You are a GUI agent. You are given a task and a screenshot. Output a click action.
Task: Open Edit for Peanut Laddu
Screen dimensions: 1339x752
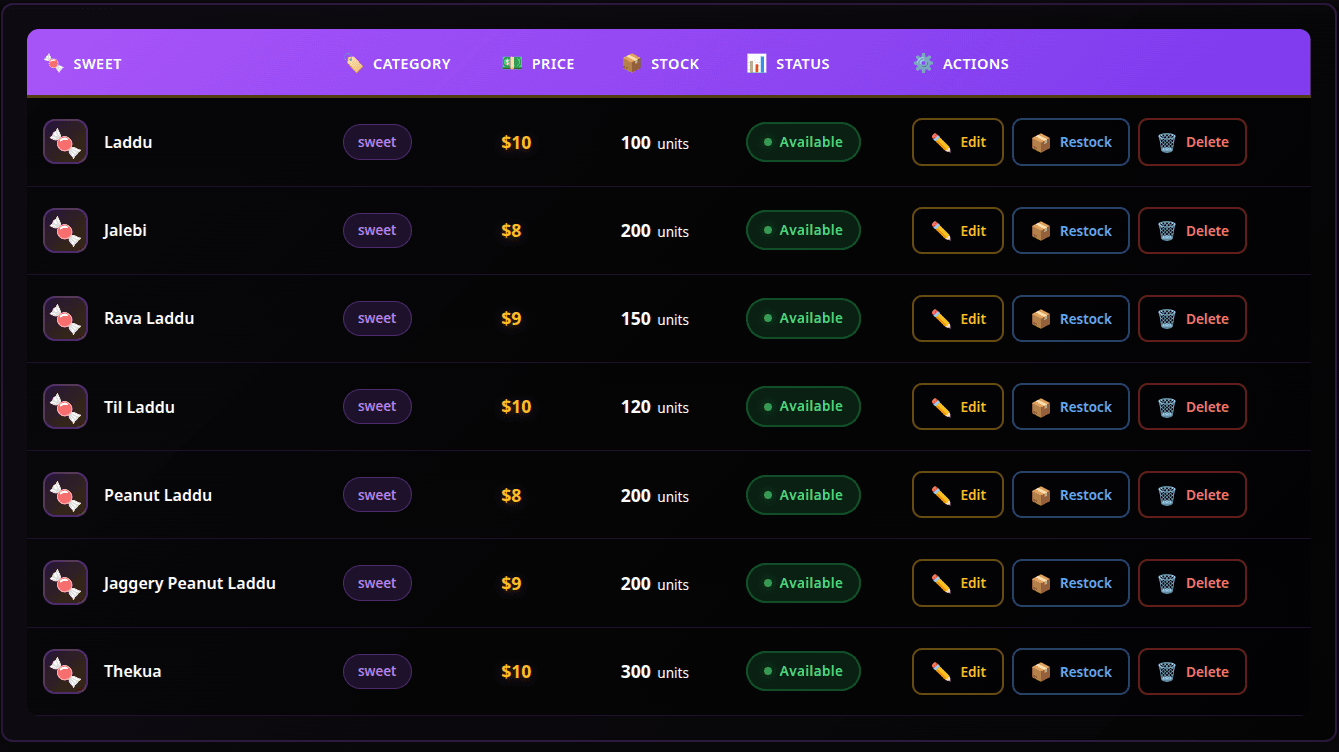pyautogui.click(x=957, y=495)
